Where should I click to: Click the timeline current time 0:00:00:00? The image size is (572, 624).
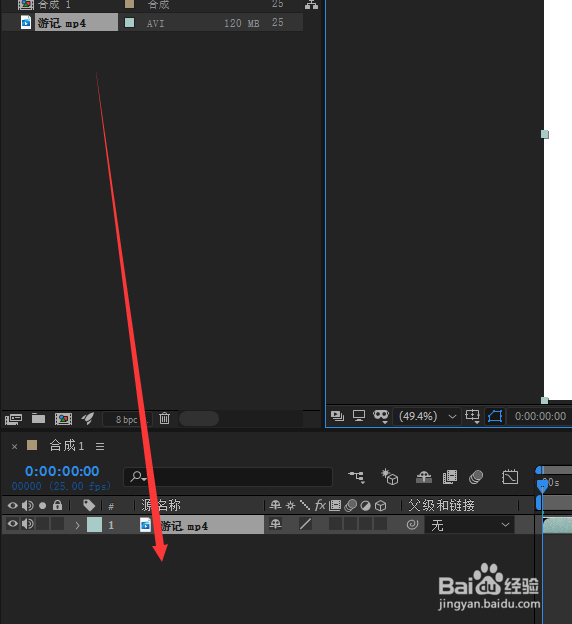pos(62,471)
